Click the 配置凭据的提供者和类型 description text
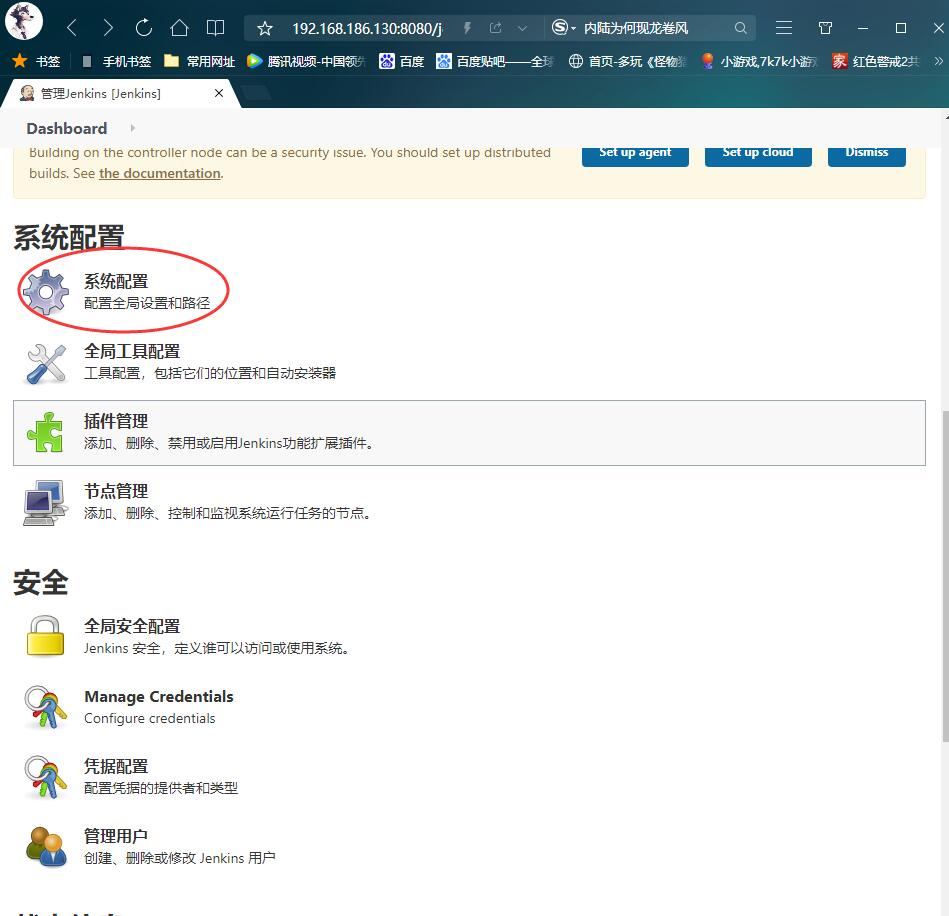The width and height of the screenshot is (949, 916). click(161, 788)
